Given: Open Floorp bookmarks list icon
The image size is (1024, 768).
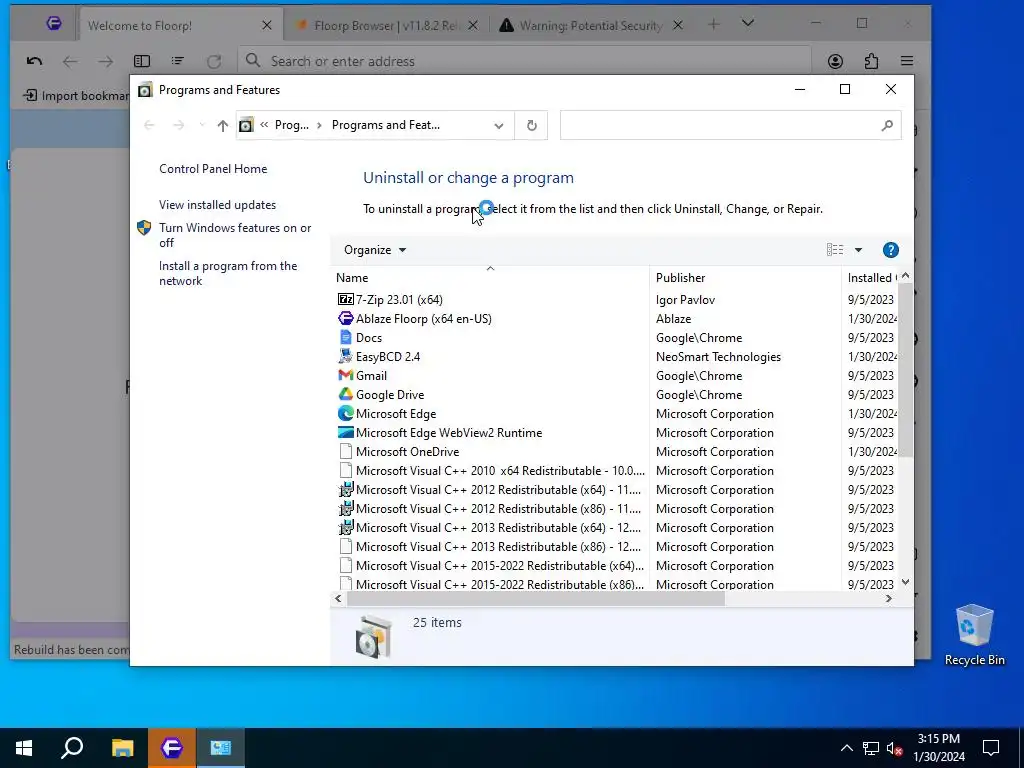Looking at the screenshot, I should pos(178,61).
